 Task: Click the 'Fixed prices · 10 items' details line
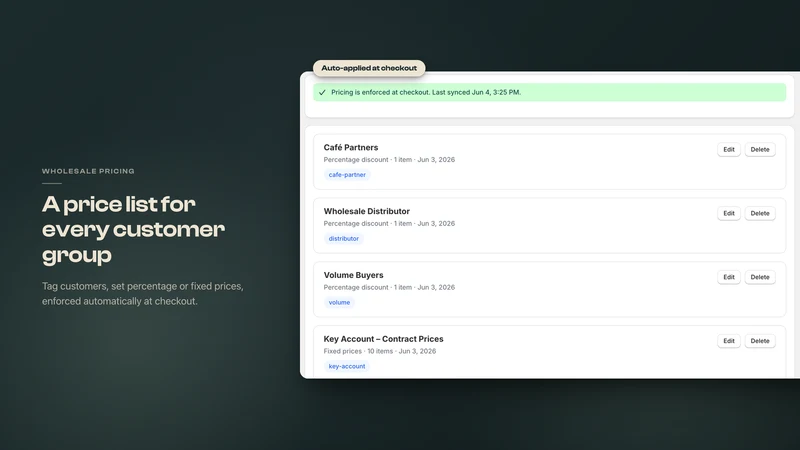click(380, 351)
